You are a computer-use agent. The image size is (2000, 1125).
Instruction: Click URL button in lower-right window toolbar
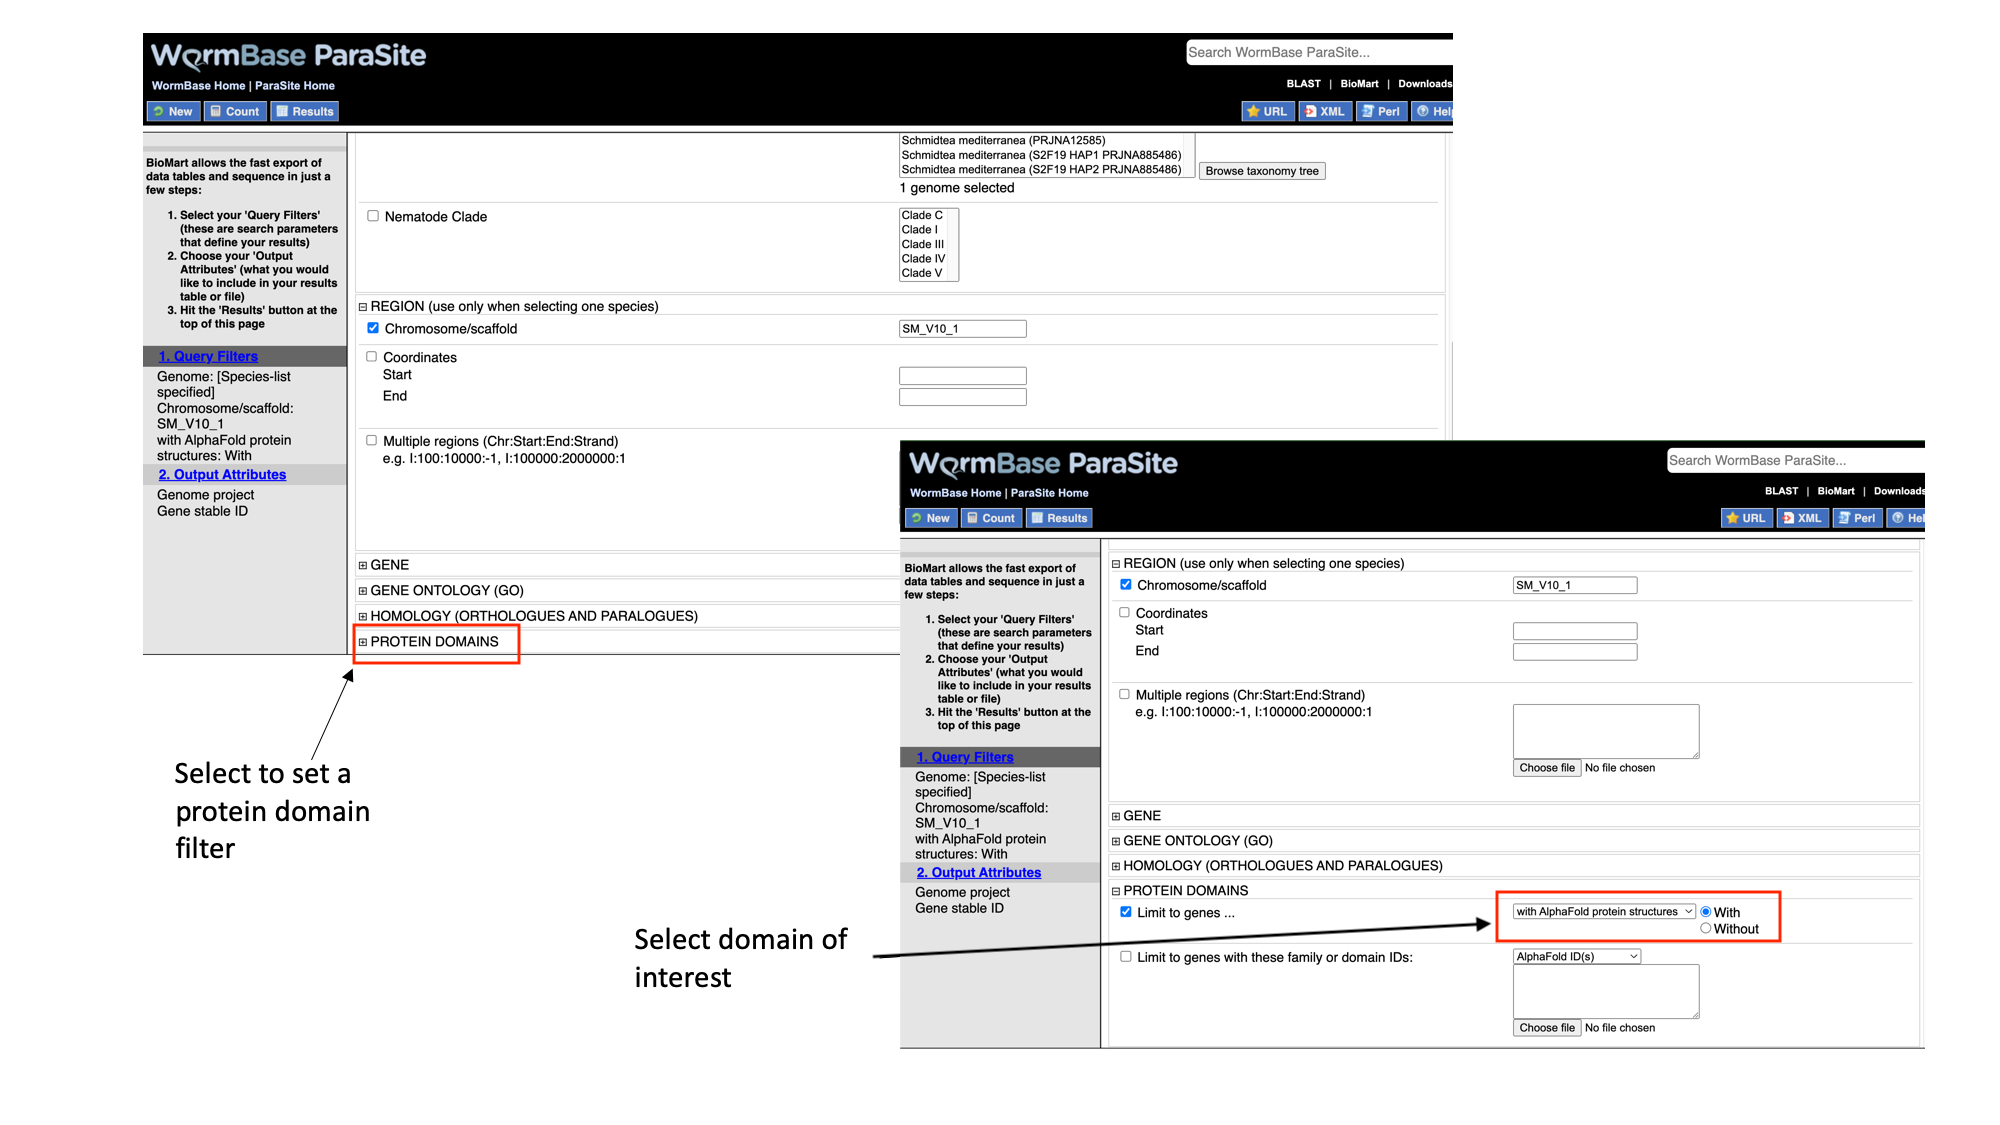[1746, 518]
